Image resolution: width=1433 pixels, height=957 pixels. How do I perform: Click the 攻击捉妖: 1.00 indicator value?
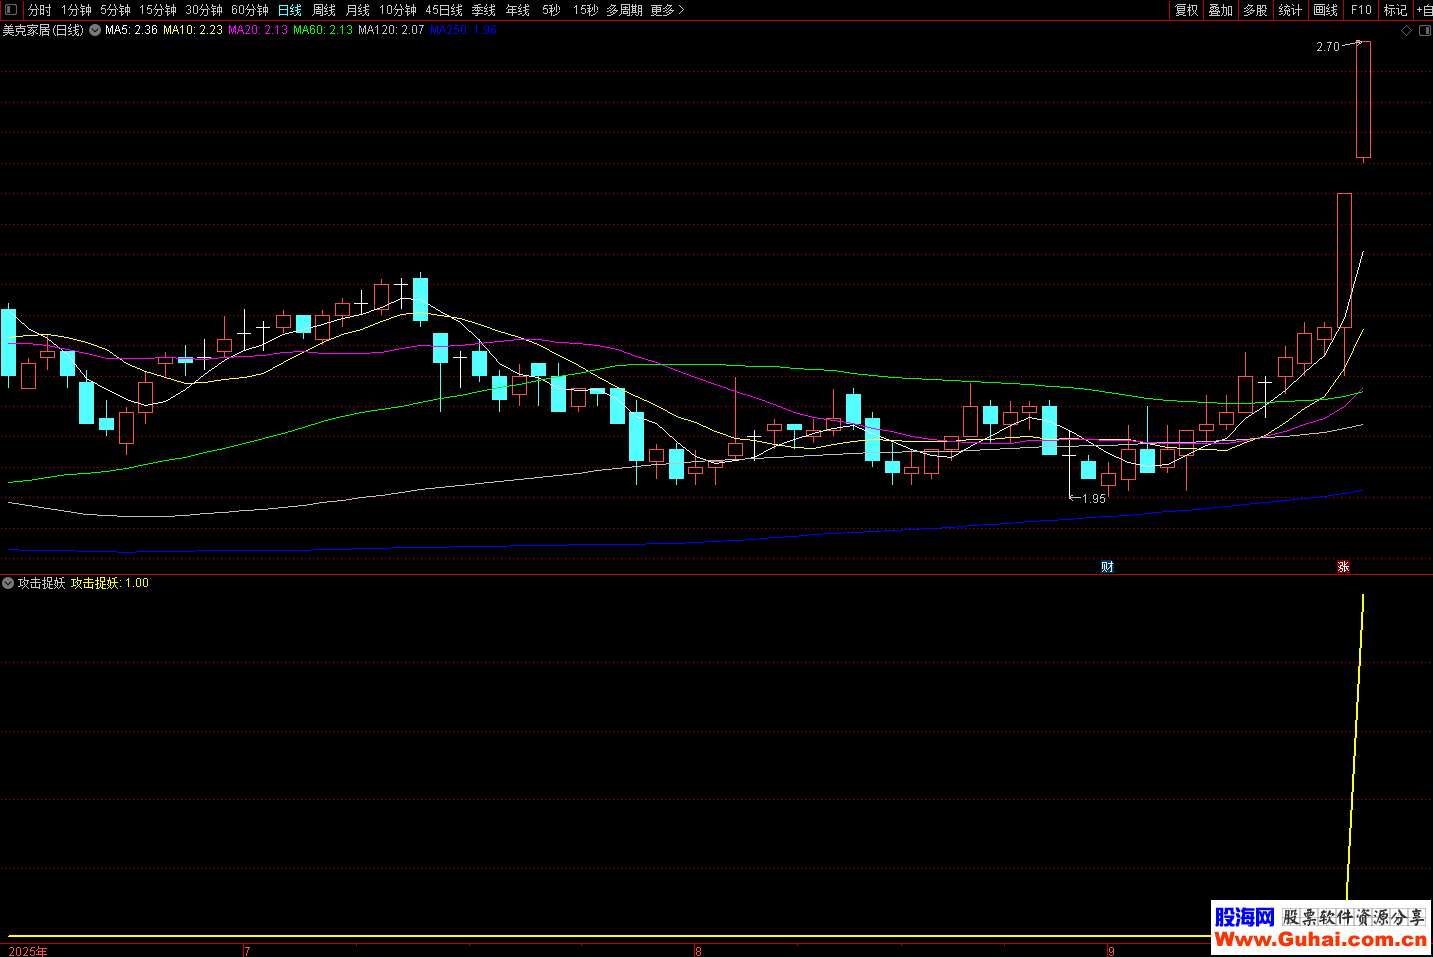point(110,583)
